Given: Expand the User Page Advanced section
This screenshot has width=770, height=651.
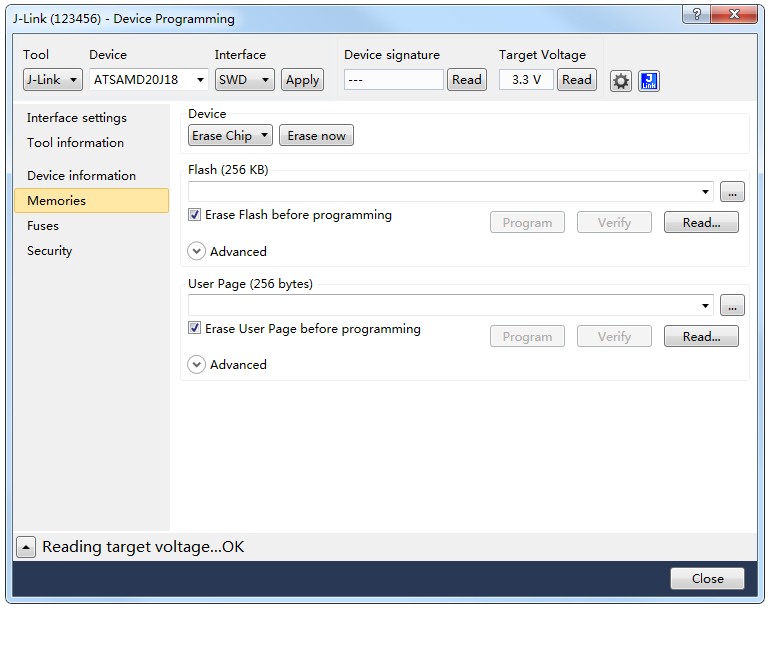Looking at the screenshot, I should pyautogui.click(x=197, y=365).
